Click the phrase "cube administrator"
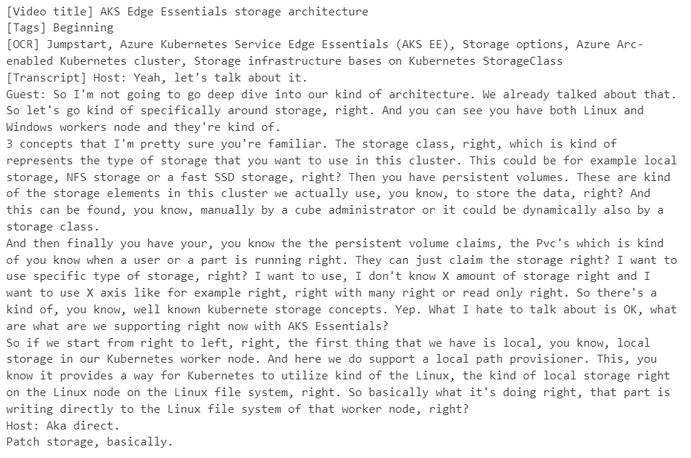The height and width of the screenshot is (458, 691). pyautogui.click(x=312, y=206)
